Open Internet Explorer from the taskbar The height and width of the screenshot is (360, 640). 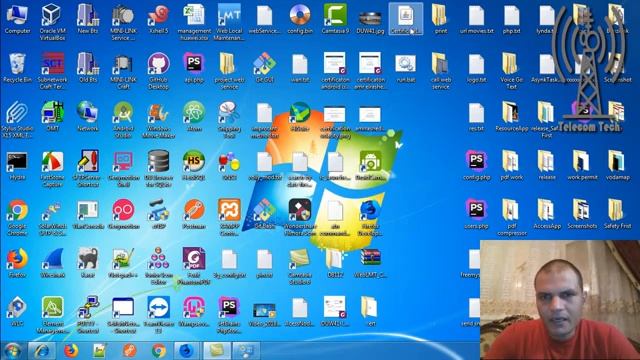click(x=42, y=351)
